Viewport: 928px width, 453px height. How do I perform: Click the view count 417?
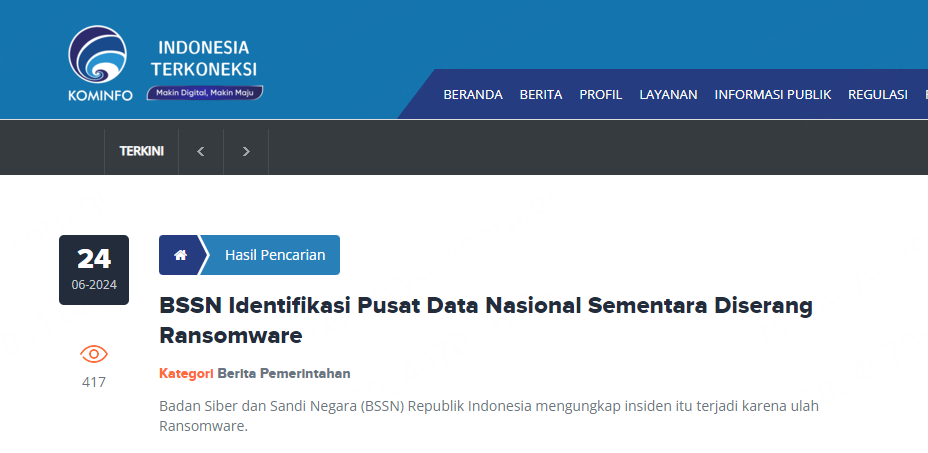[94, 383]
